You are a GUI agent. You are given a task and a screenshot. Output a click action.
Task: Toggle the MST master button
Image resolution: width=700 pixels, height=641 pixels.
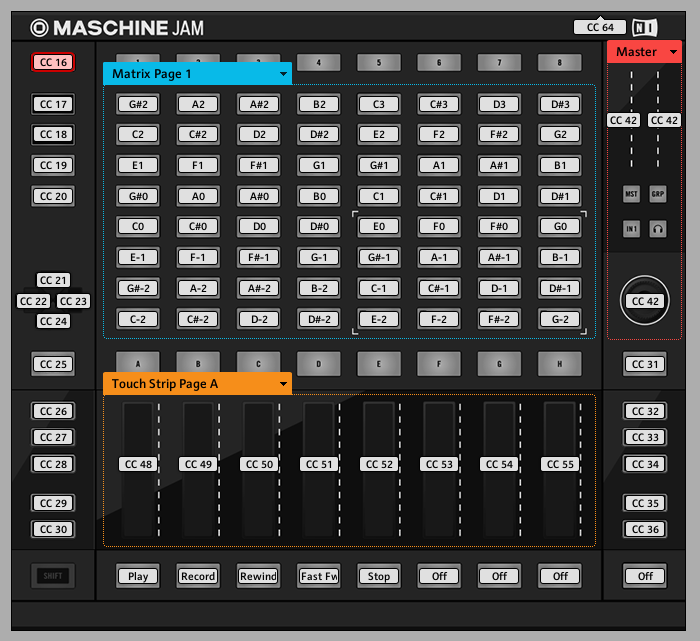[x=631, y=194]
